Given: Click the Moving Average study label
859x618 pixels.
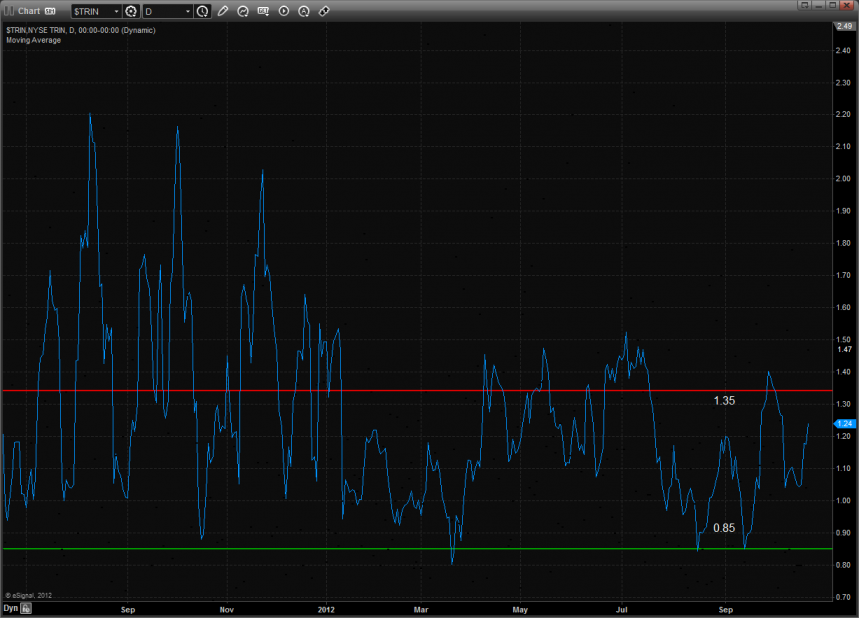Looking at the screenshot, I should (32, 40).
